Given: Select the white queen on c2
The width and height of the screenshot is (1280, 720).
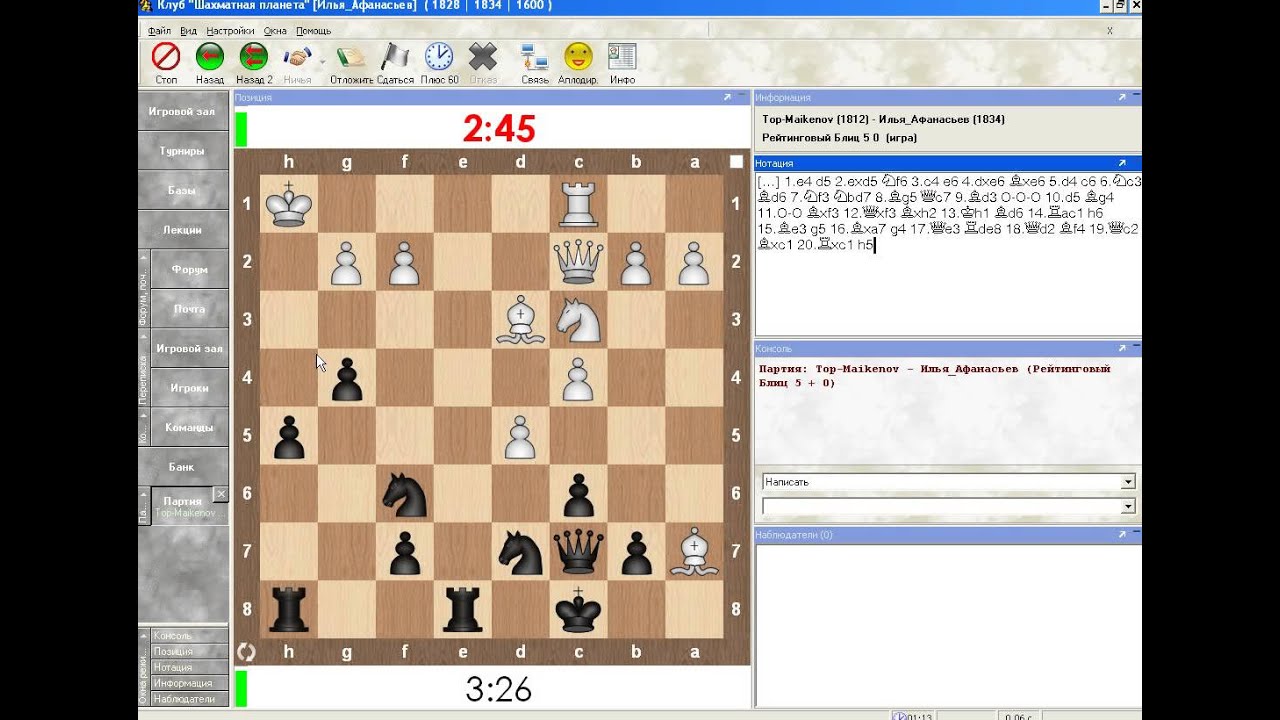Looking at the screenshot, I should click(x=579, y=262).
